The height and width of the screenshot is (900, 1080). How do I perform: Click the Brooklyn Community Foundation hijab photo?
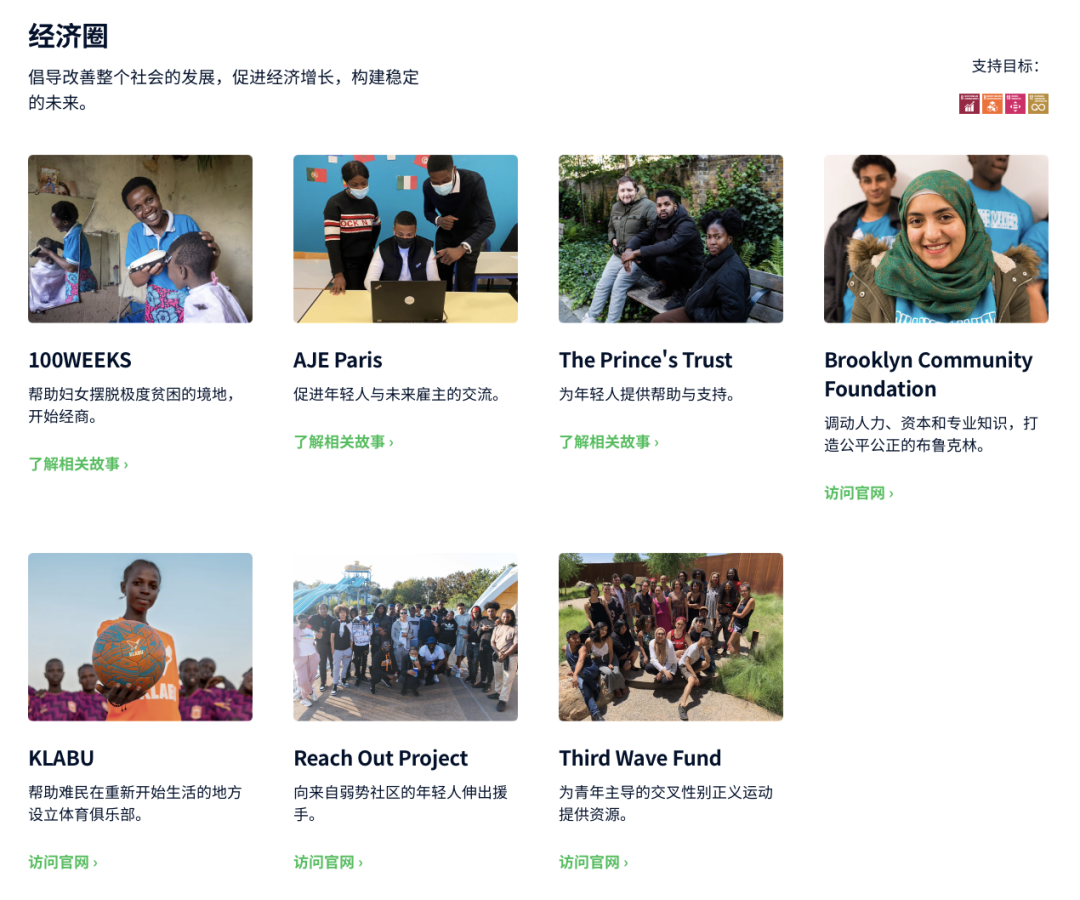(x=936, y=239)
